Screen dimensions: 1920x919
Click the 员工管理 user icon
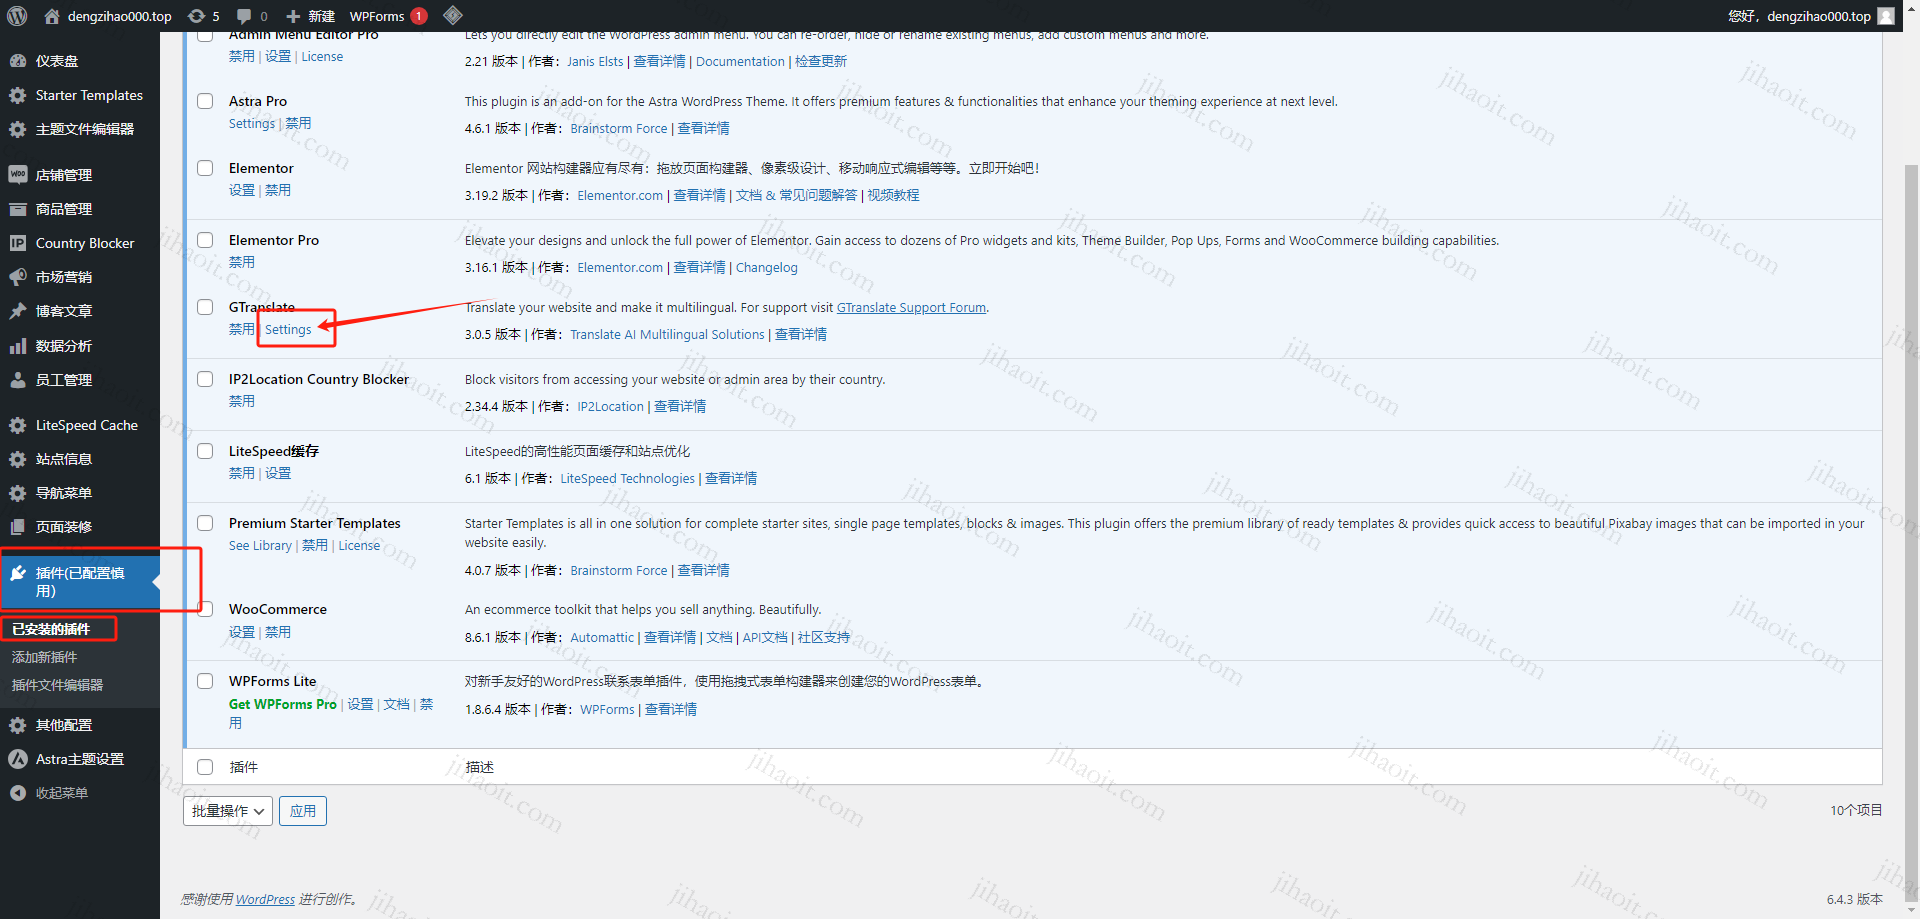(x=18, y=380)
